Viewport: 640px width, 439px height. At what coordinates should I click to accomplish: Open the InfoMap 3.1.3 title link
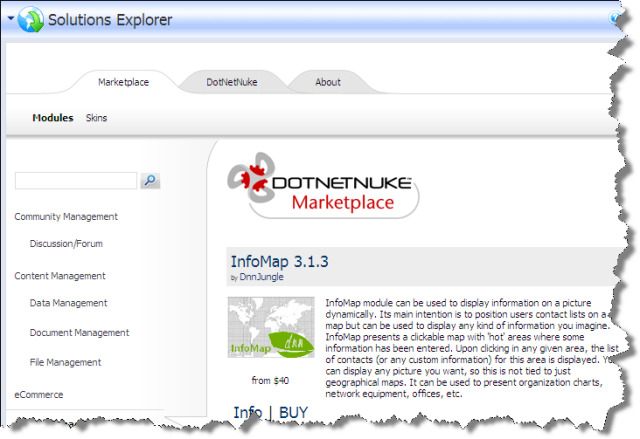280,262
